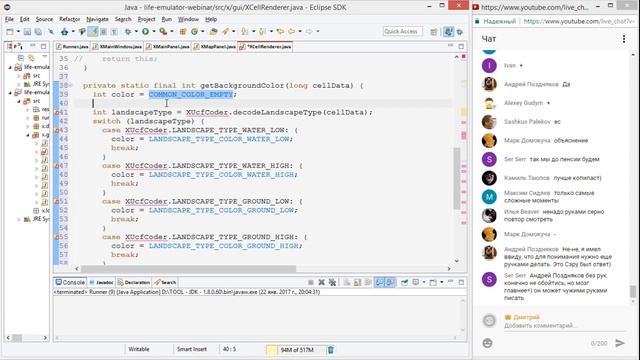
Task: Click the Quick Access field
Action: (402, 31)
